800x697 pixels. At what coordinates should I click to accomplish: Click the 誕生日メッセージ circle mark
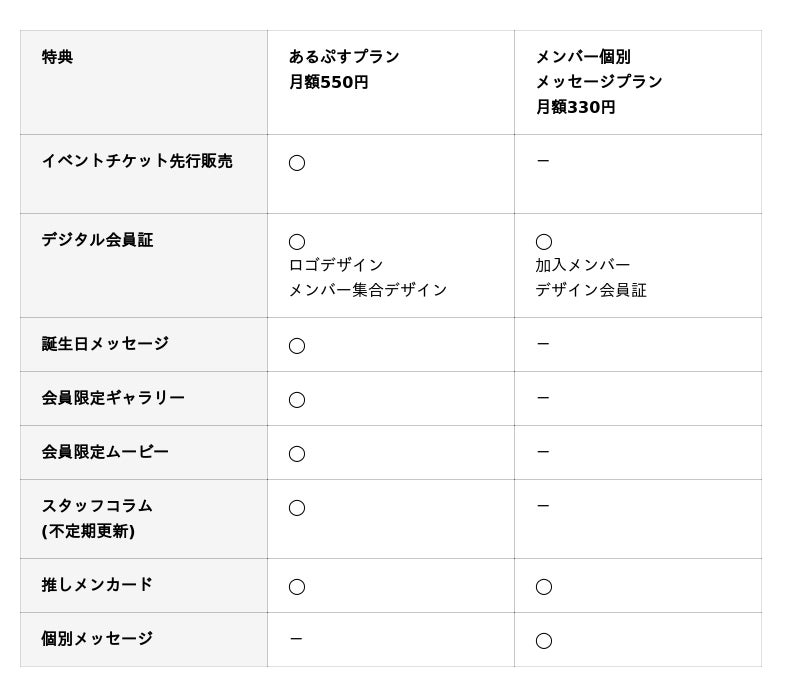click(x=297, y=346)
